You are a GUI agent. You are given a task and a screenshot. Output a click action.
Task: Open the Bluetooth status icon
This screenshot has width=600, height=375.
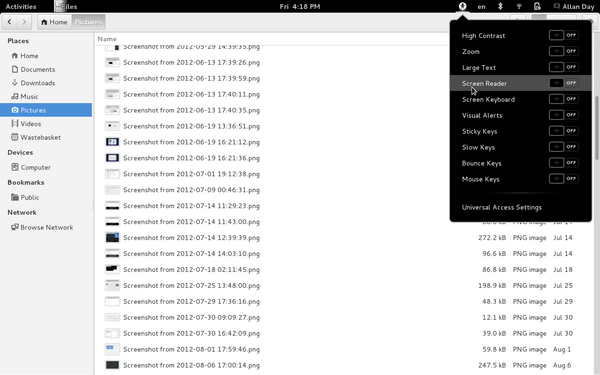pyautogui.click(x=500, y=6)
